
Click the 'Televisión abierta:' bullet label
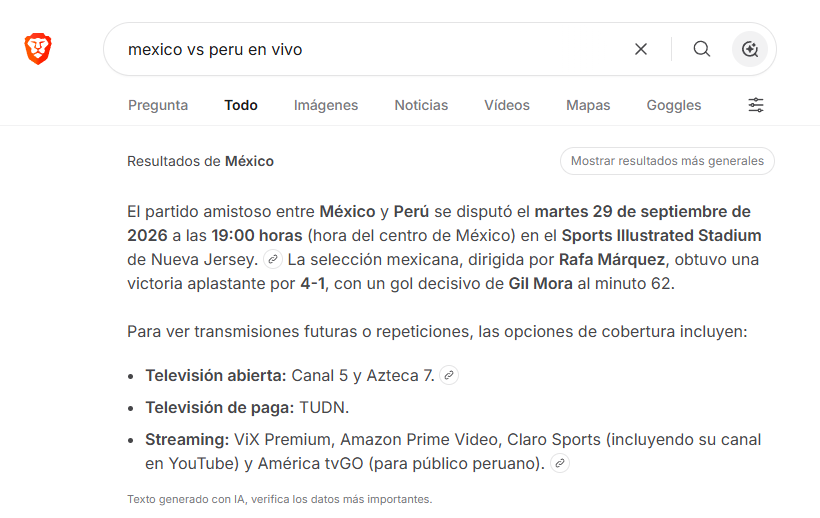click(216, 375)
